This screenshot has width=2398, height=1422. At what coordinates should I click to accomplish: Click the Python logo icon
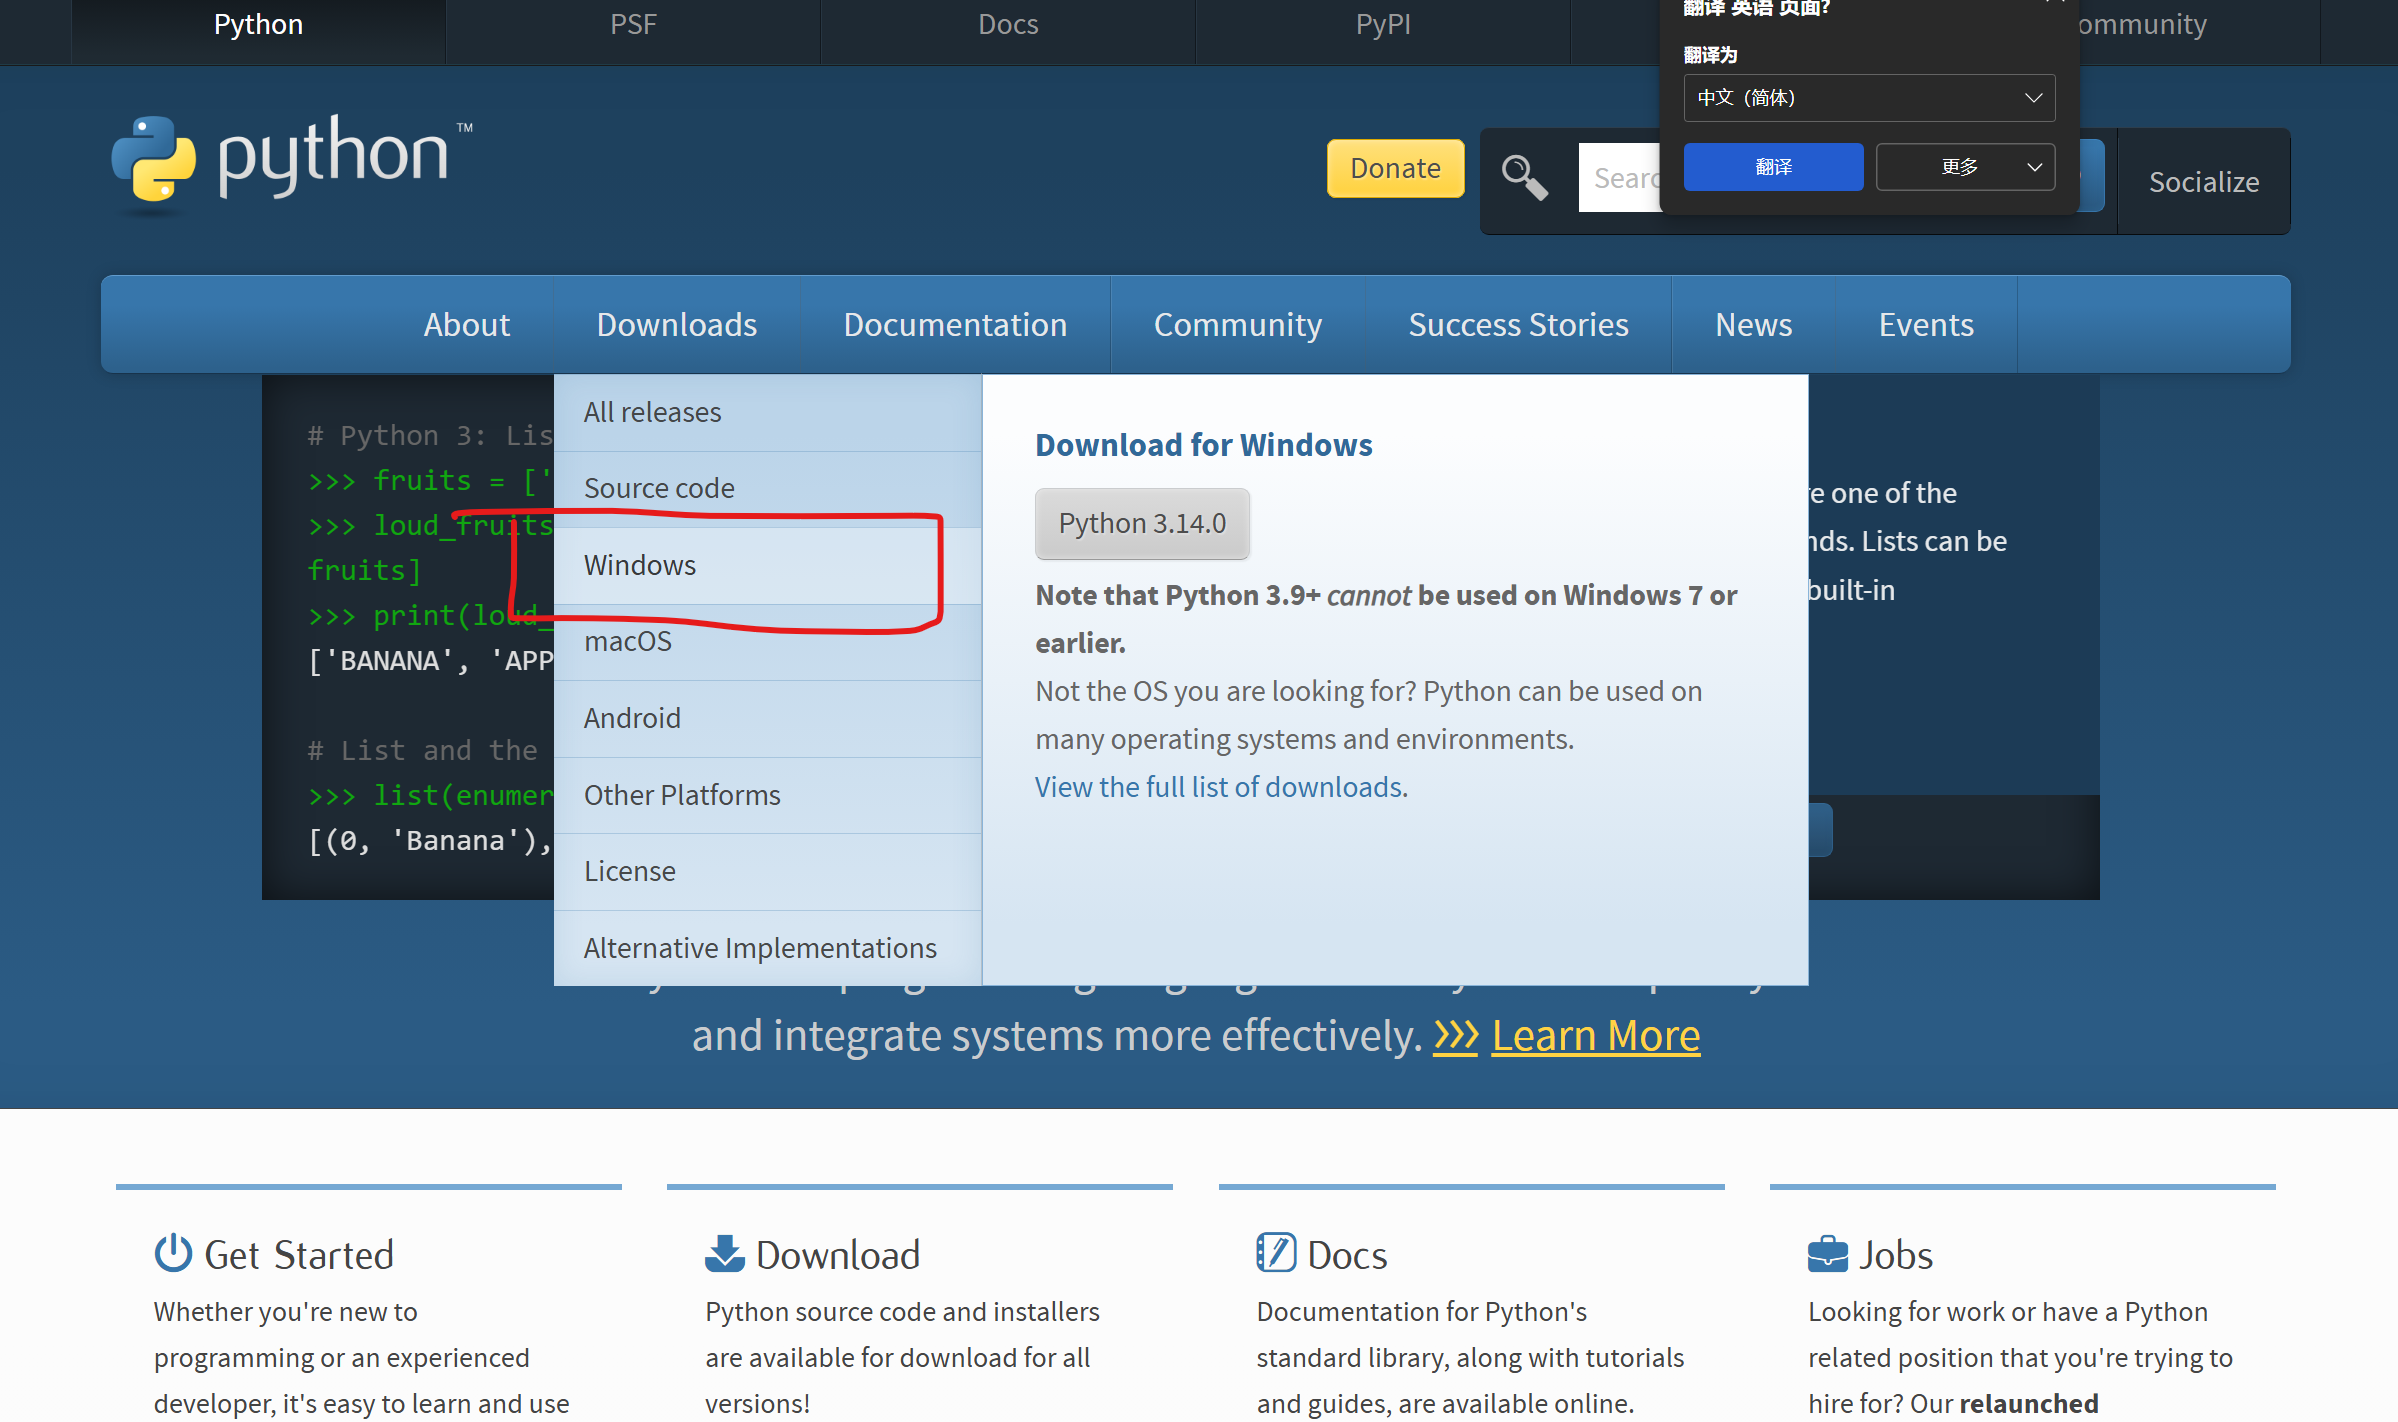pos(153,160)
